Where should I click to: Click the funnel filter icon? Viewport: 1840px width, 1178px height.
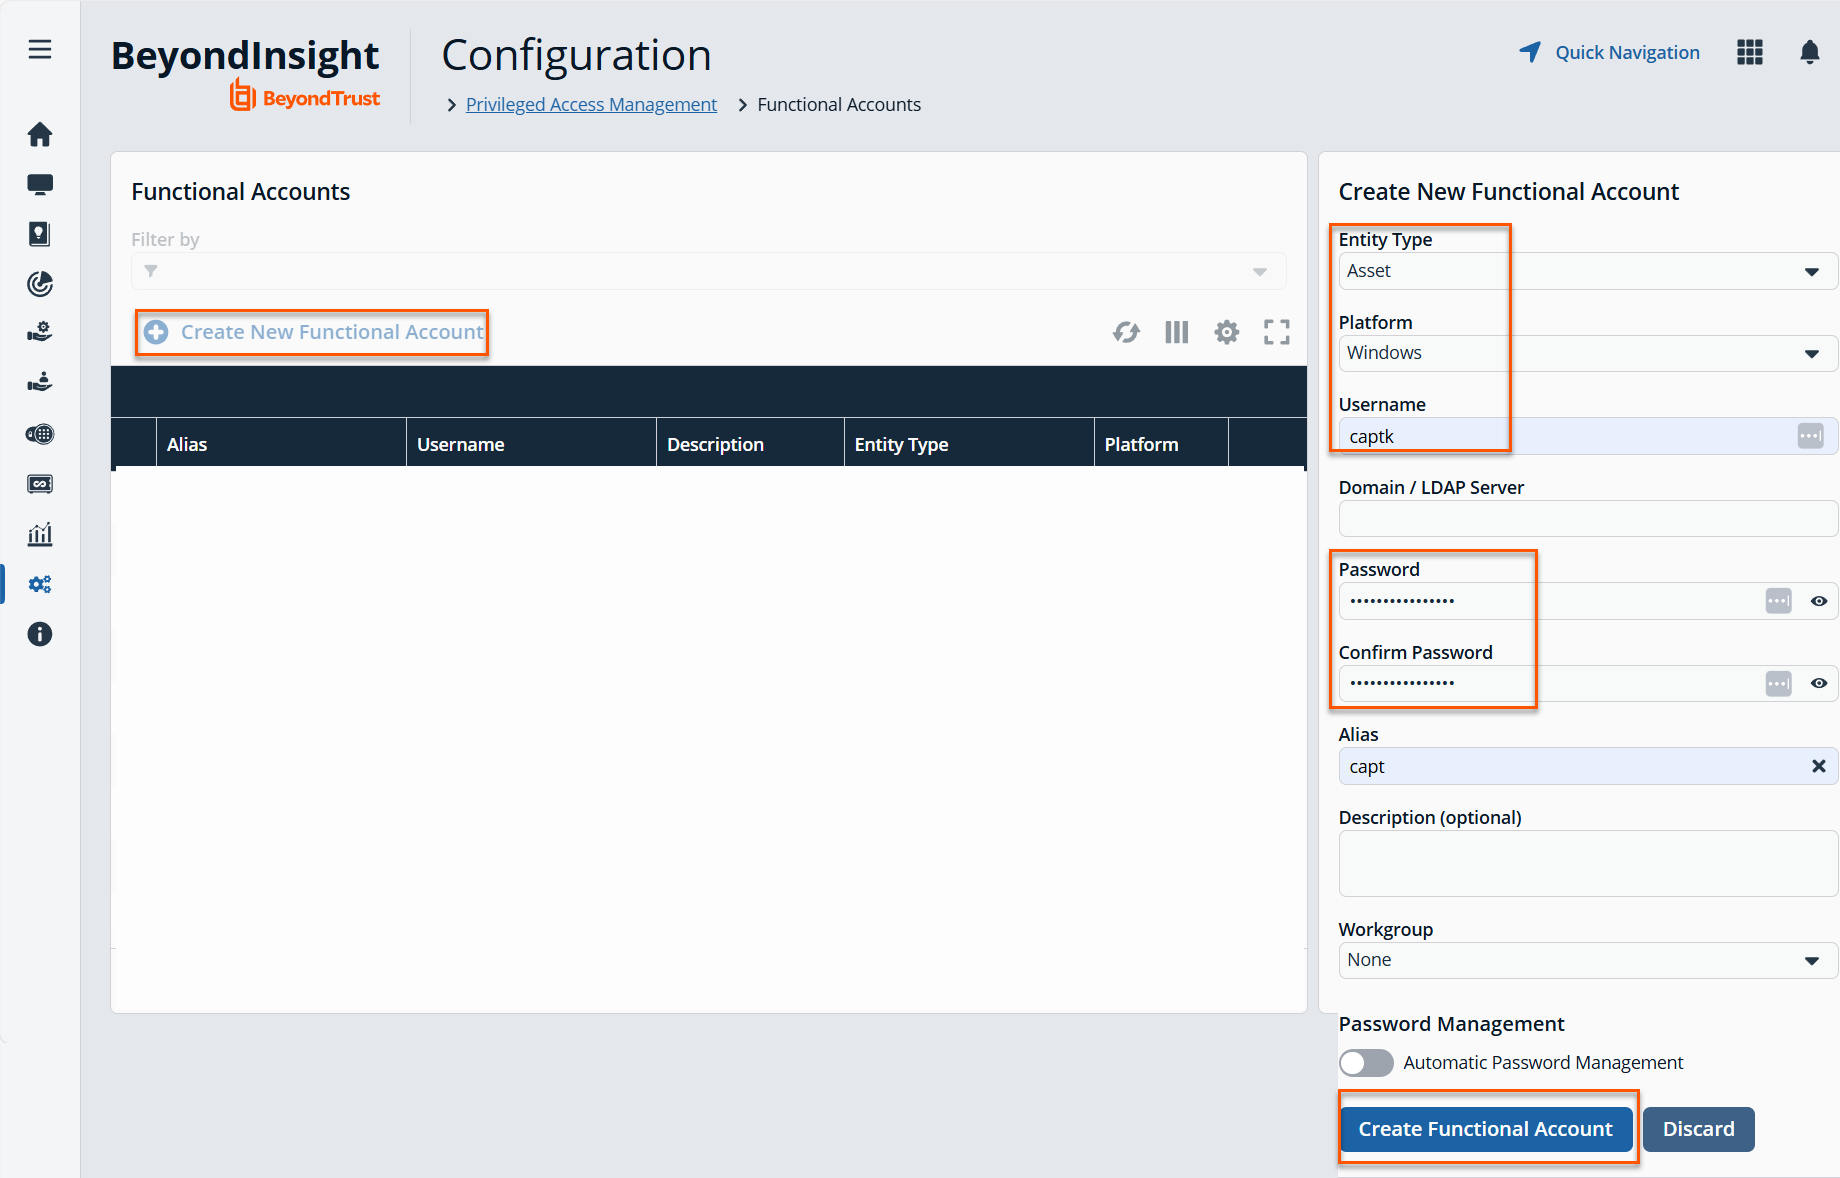coord(151,271)
